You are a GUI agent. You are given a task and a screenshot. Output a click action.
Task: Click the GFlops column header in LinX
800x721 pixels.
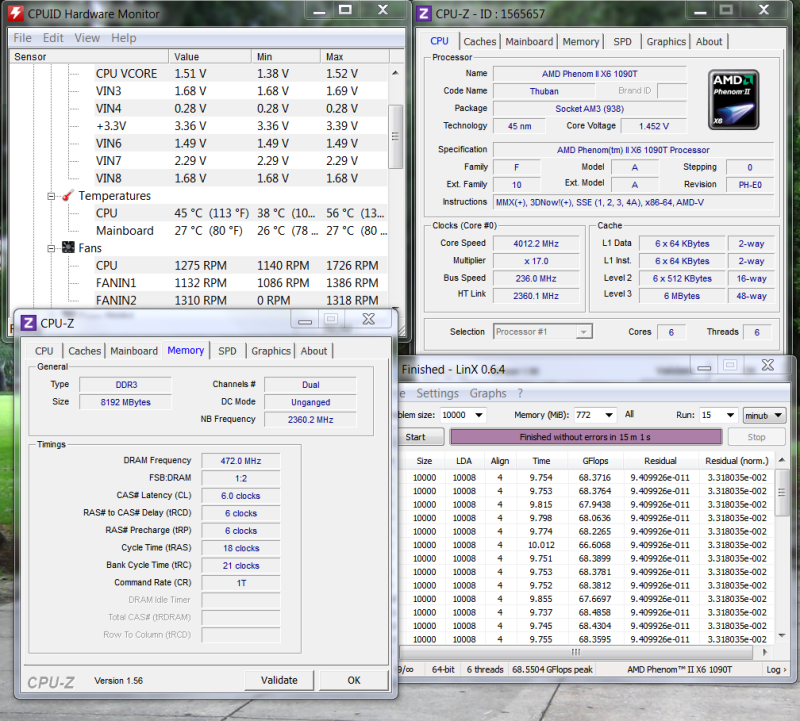[595, 461]
